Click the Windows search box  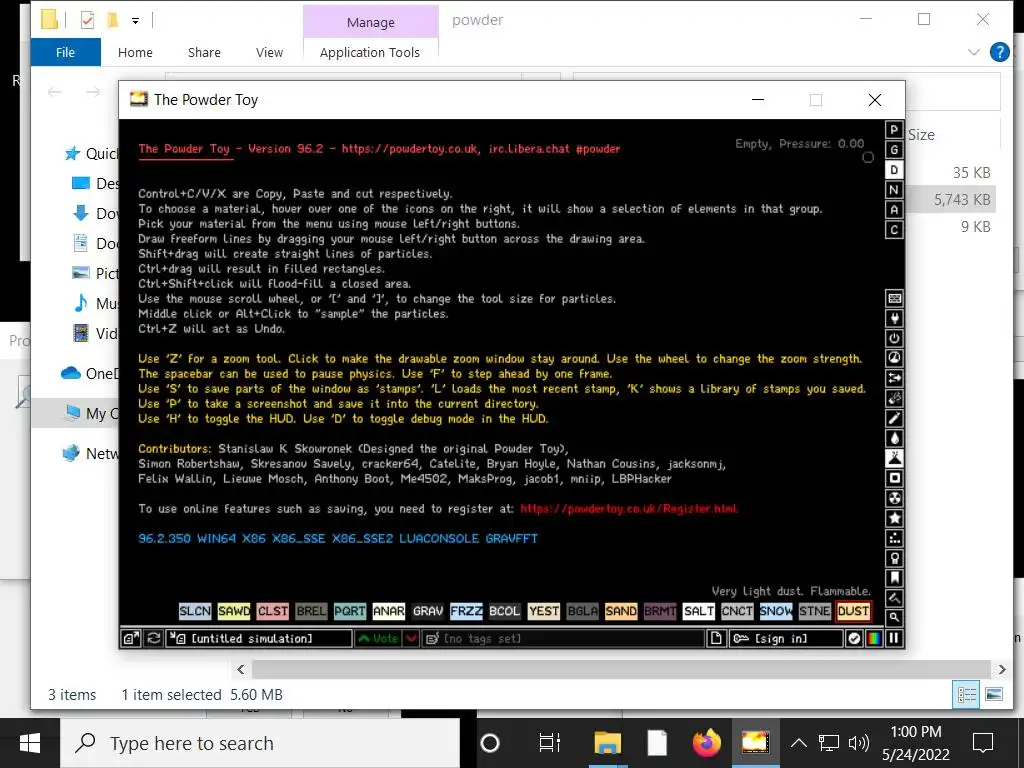coord(260,743)
